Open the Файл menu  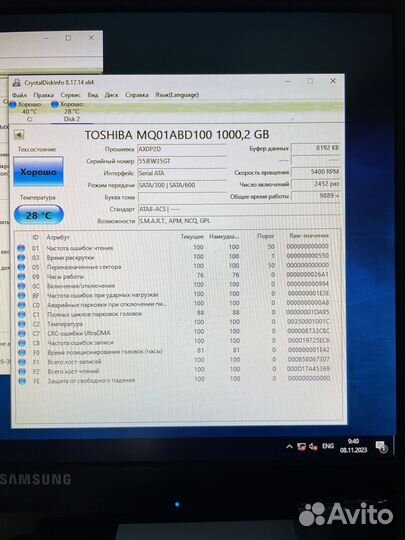tap(19, 95)
